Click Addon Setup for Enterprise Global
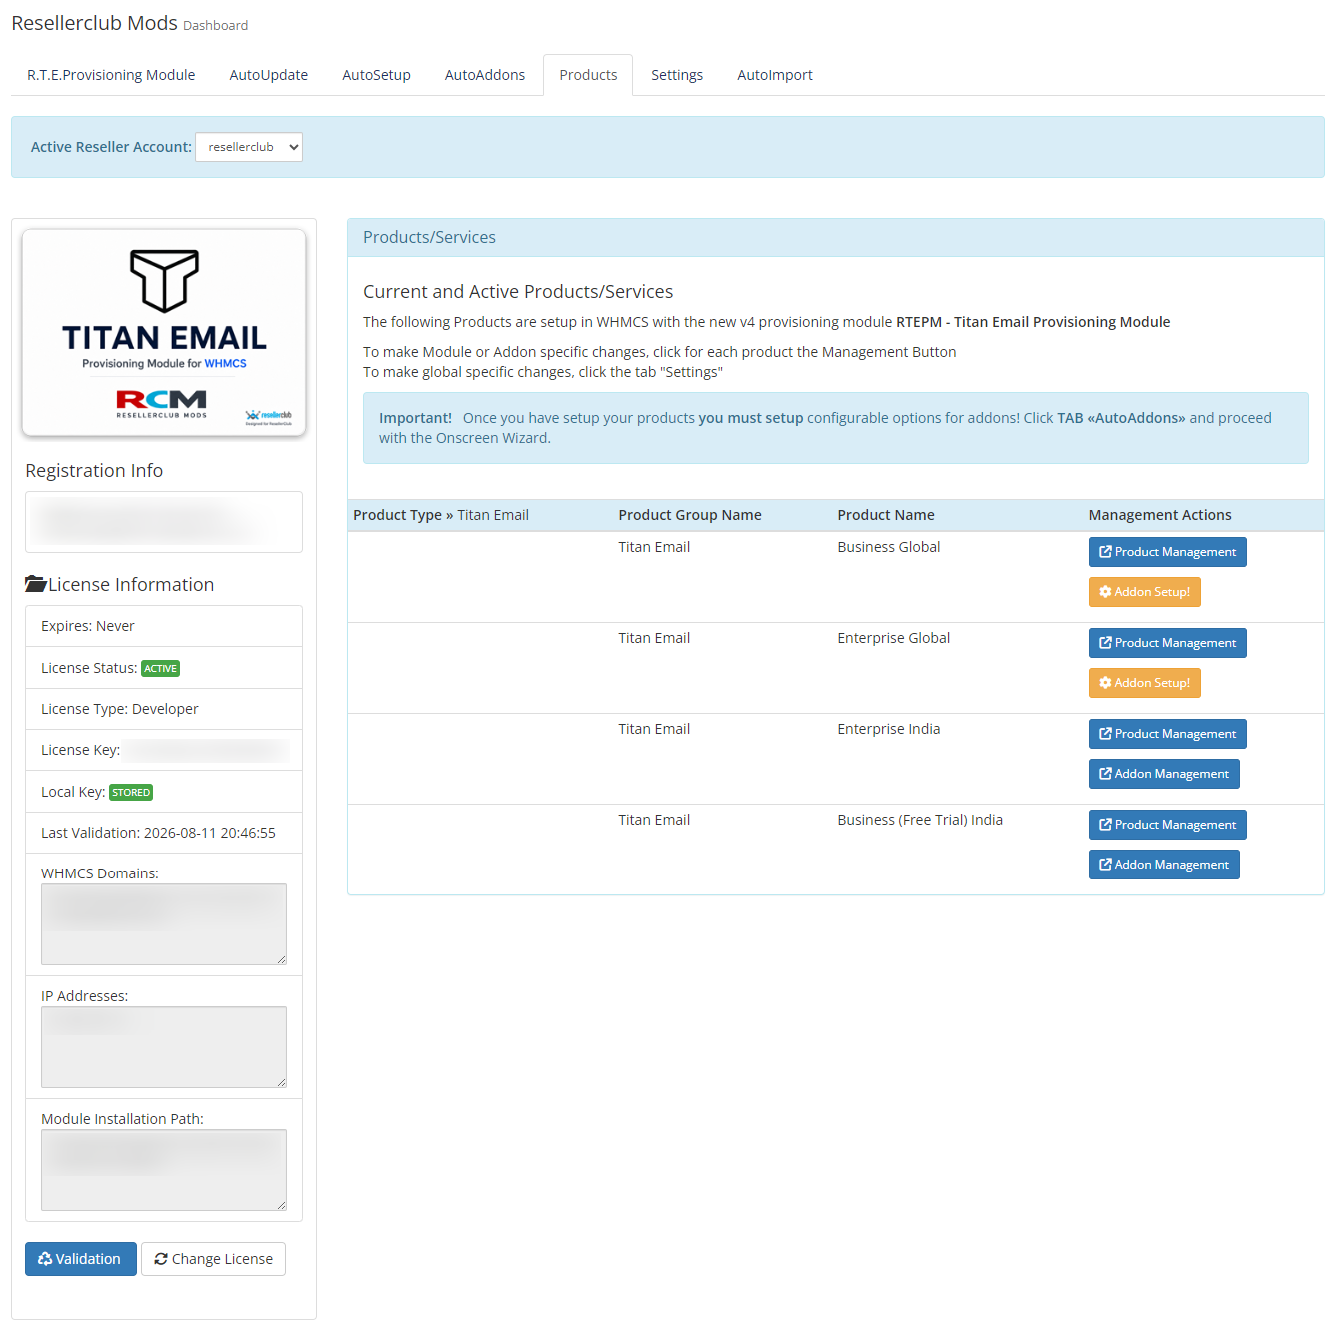This screenshot has height=1332, width=1340. pyautogui.click(x=1145, y=683)
